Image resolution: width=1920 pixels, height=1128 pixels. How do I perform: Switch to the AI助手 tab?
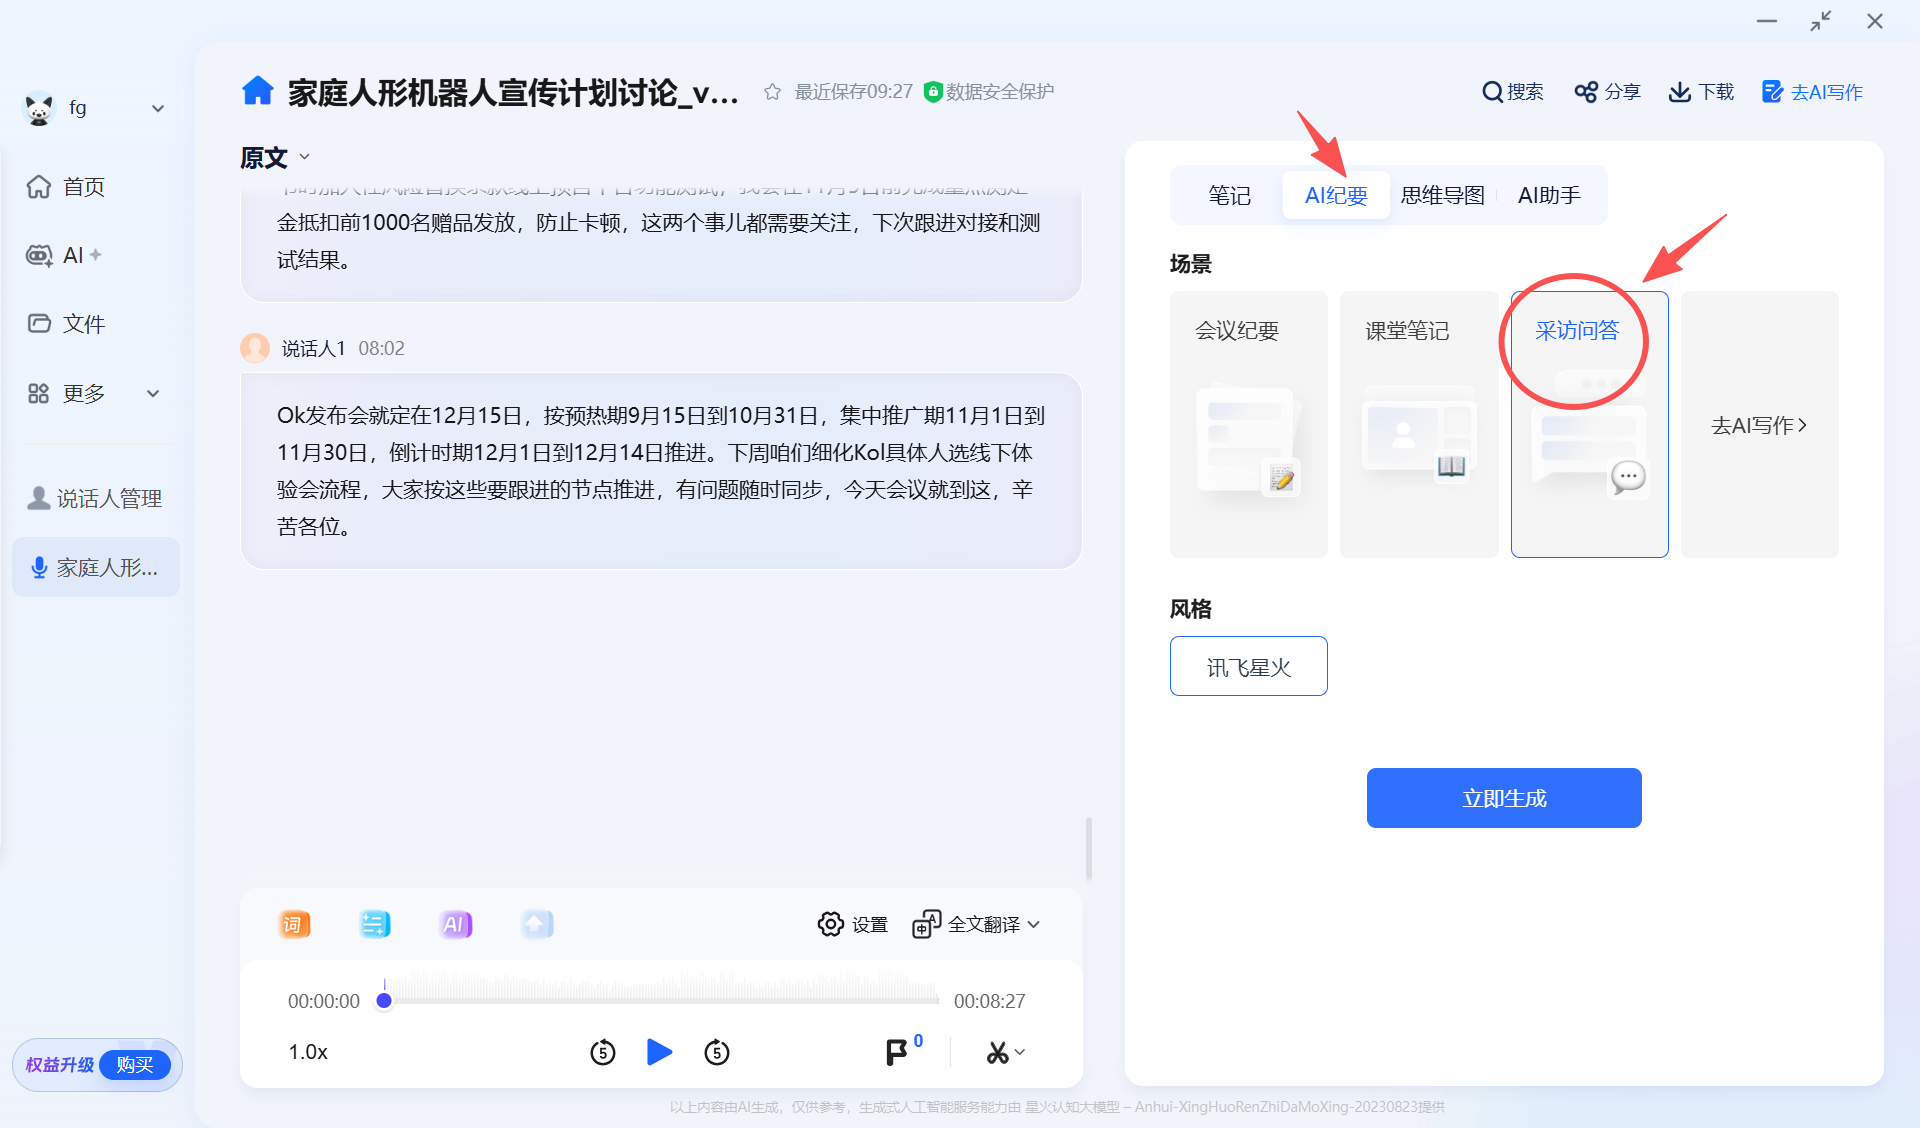pos(1548,195)
